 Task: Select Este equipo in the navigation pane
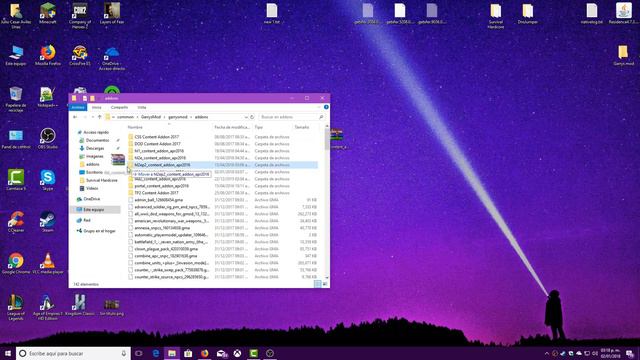coord(93,210)
